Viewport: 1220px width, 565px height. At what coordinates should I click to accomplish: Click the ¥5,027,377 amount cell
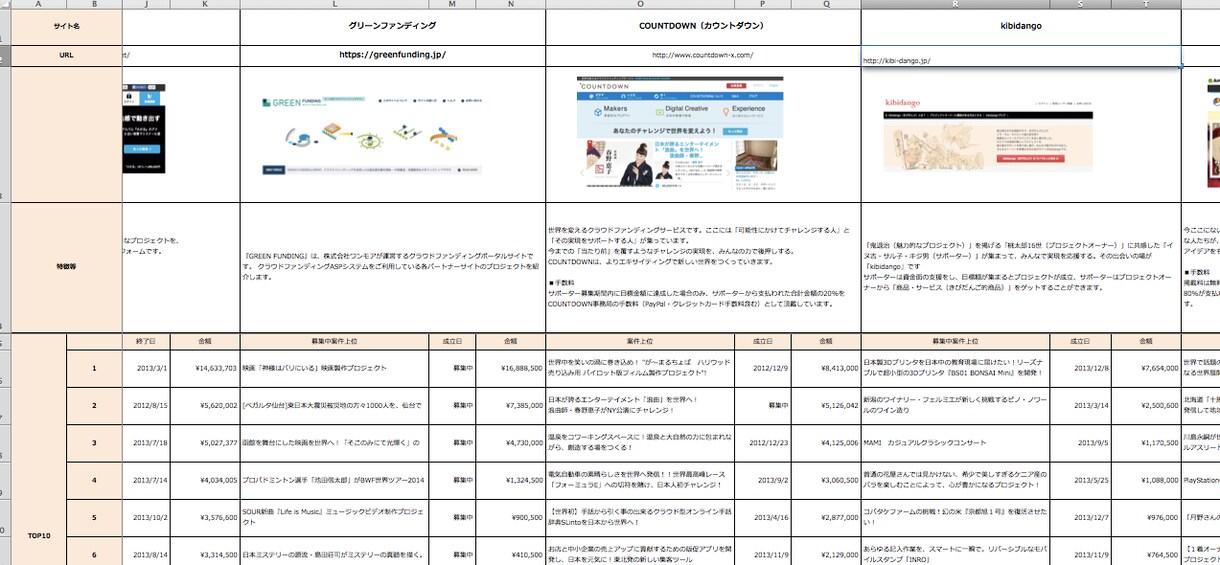(205, 442)
